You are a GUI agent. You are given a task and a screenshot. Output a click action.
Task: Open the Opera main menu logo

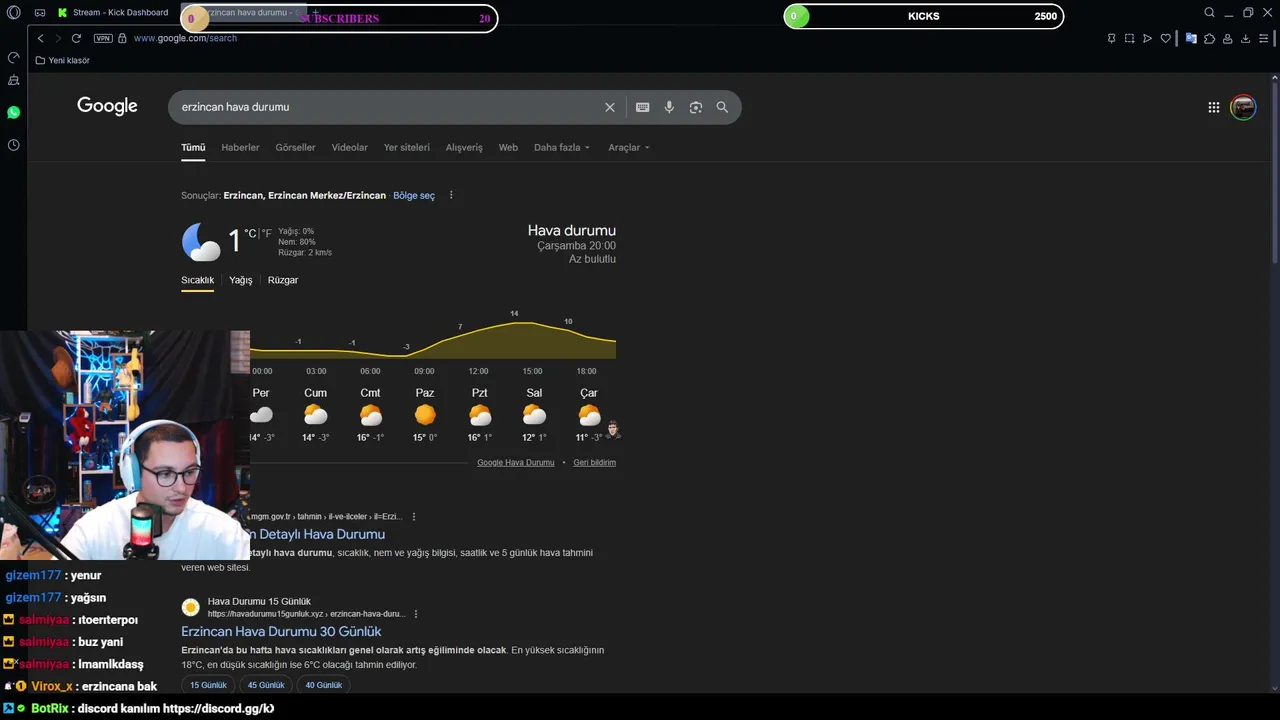(13, 13)
